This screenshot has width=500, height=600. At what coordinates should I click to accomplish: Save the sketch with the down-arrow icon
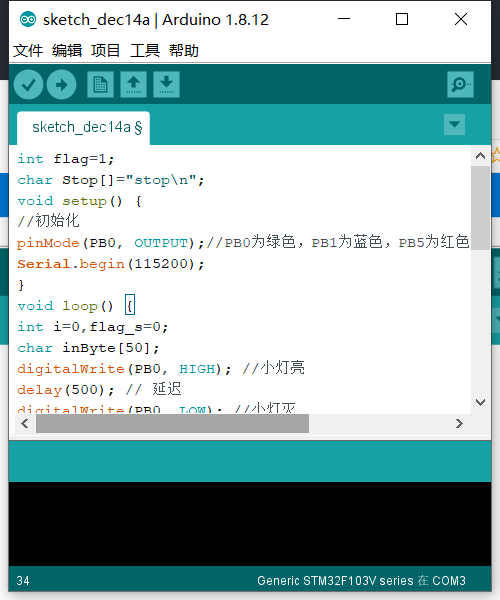[166, 84]
